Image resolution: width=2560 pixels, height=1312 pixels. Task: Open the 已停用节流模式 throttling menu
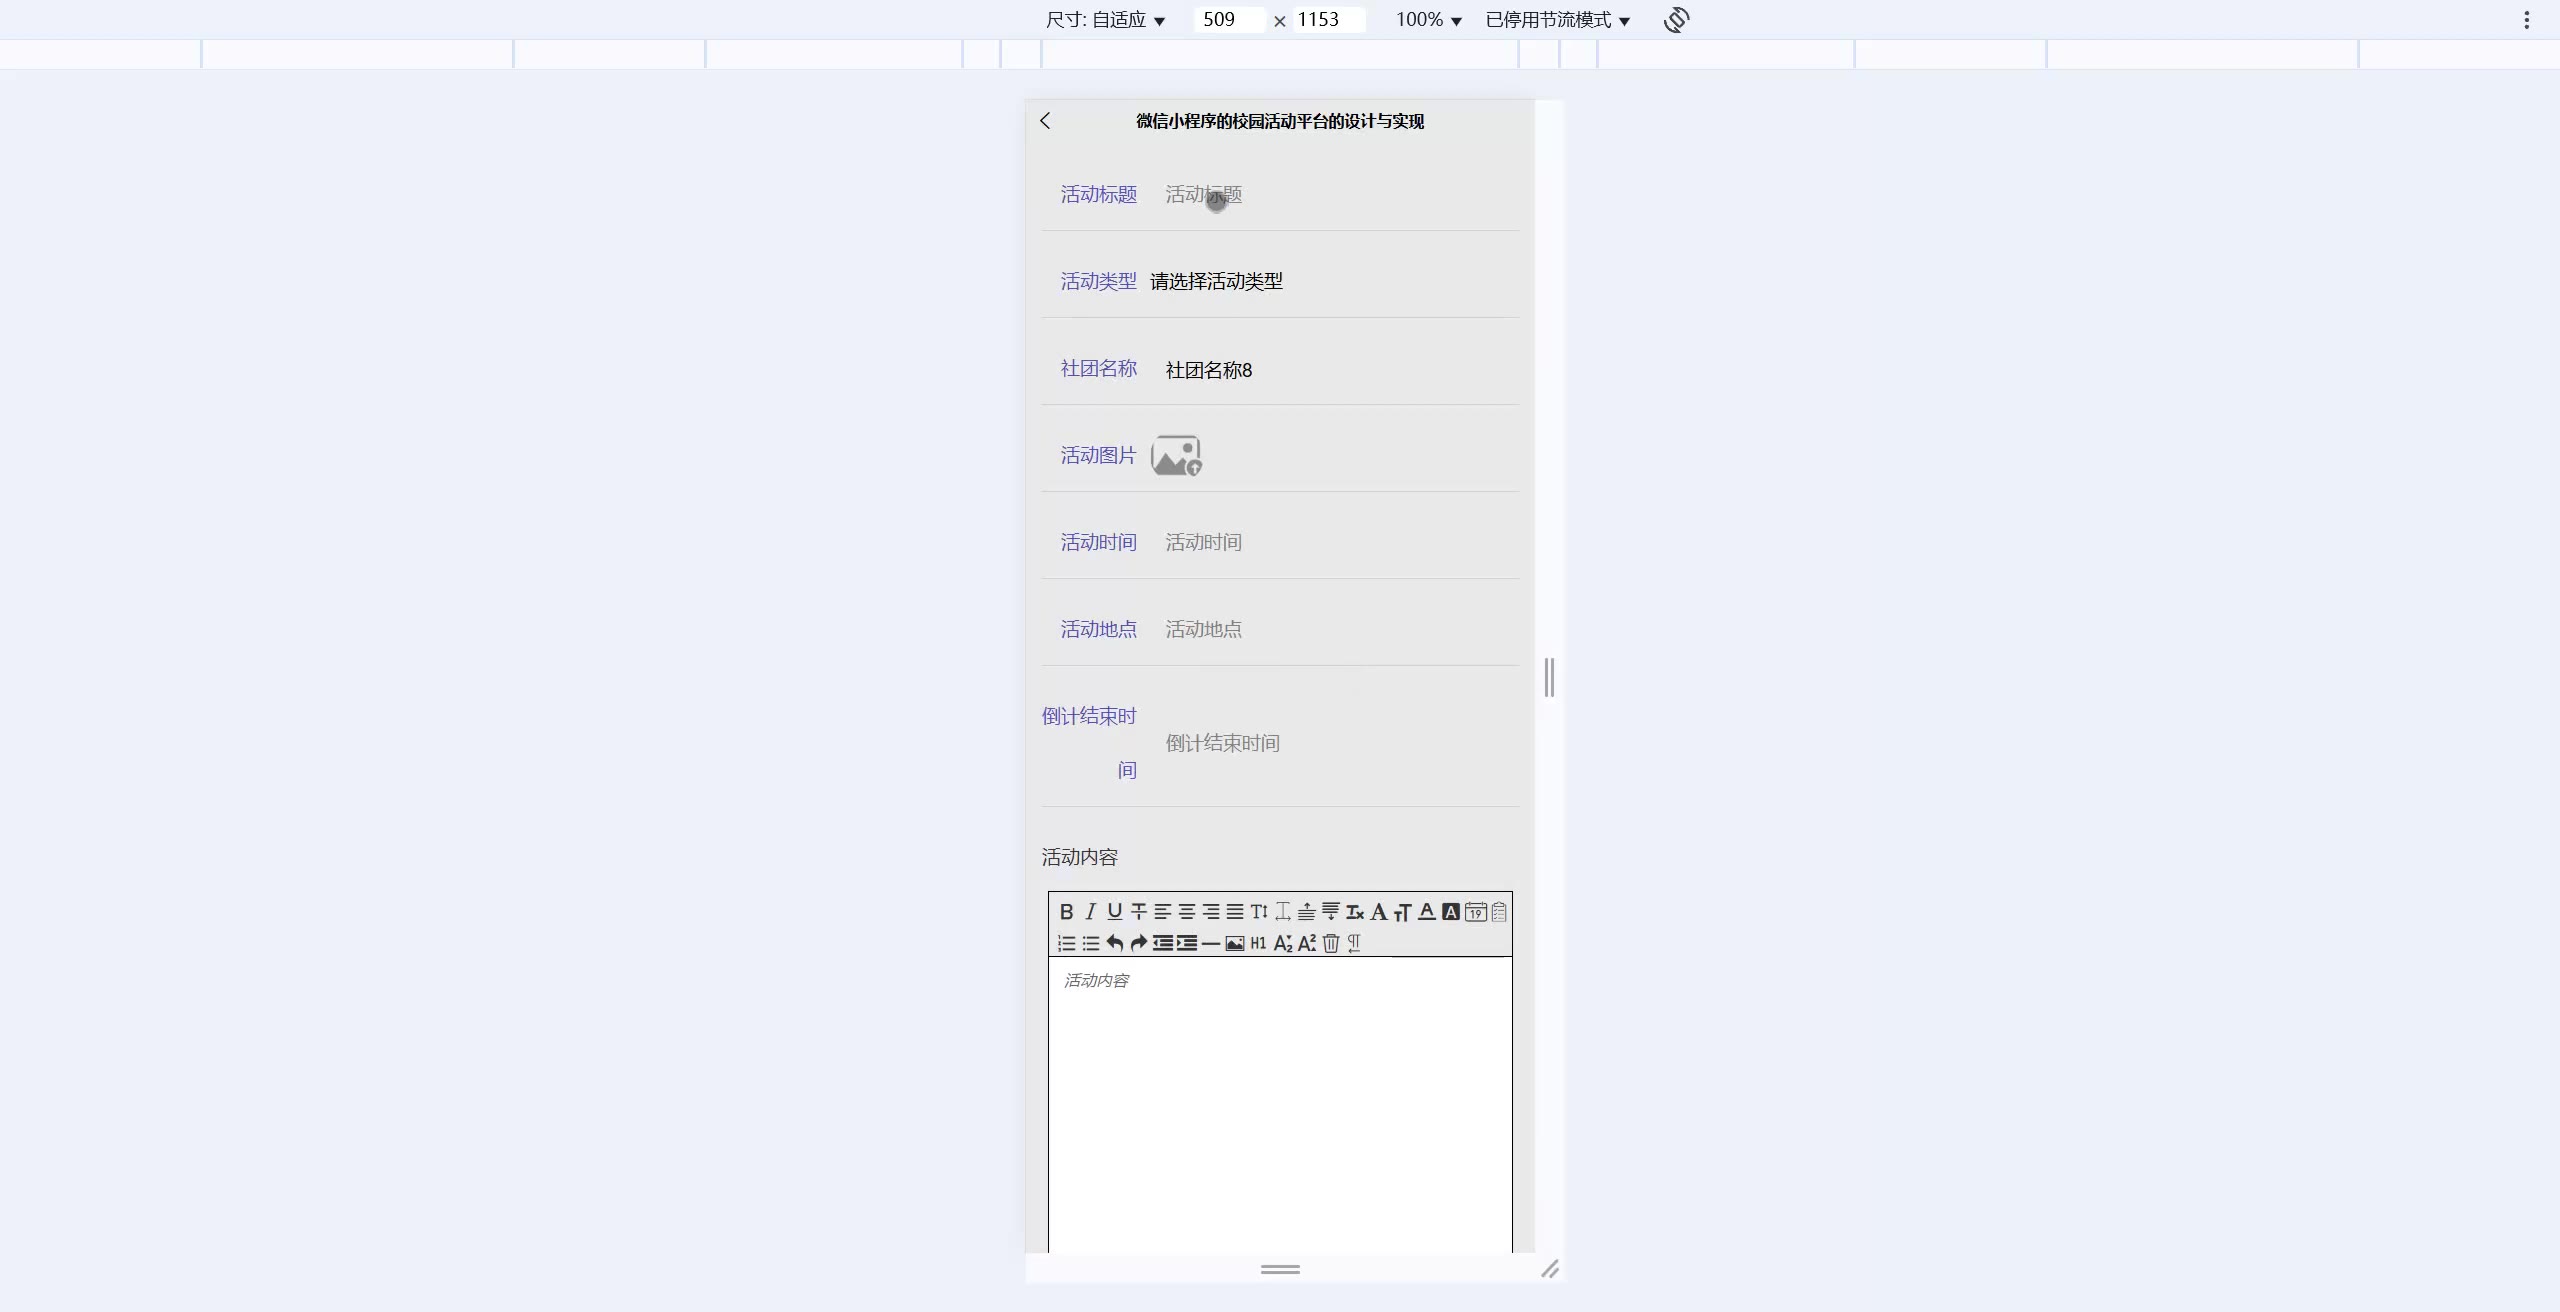point(1557,20)
